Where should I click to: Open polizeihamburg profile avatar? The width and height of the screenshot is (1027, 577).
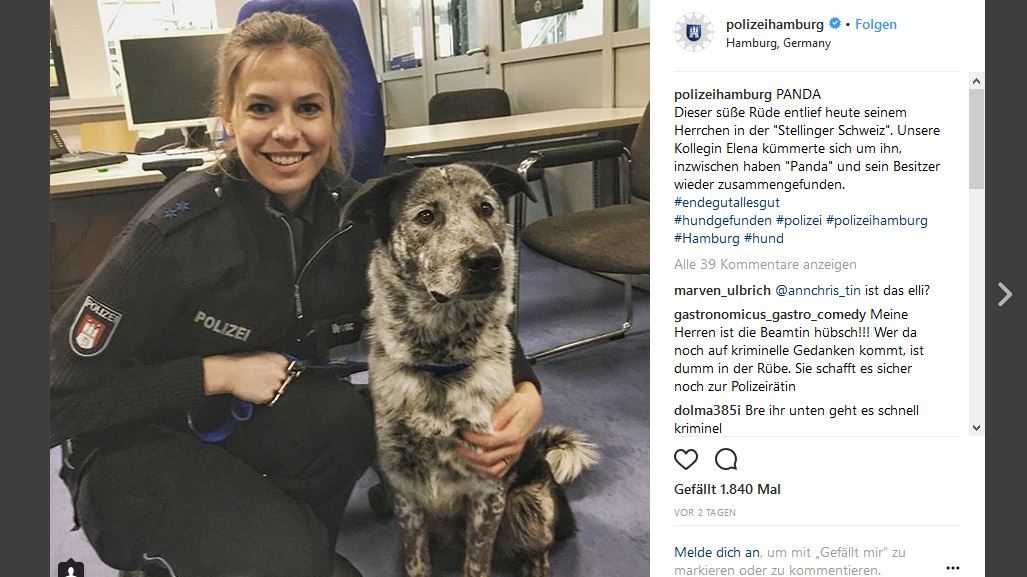[694, 32]
